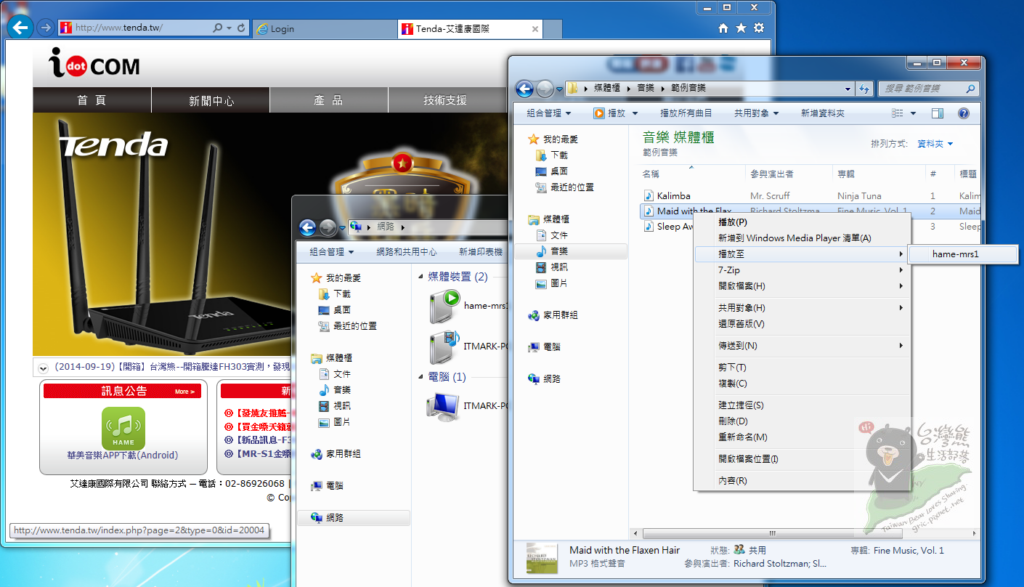Select ITMARK-PC computer icon under 電腦
The width and height of the screenshot is (1024, 587).
443,405
